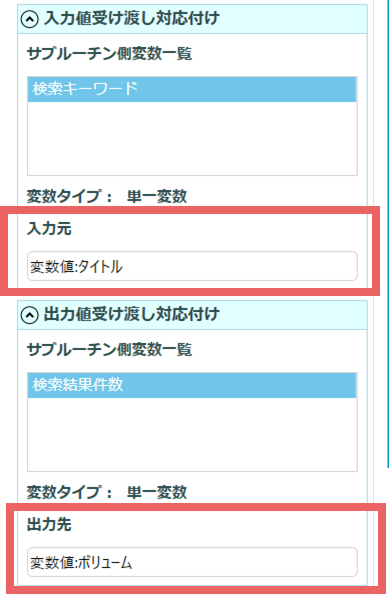Image resolution: width=389 pixels, height=600 pixels.
Task: Collapse the 出力値受け渡し対応付け section via chevron icon
Action: point(29,315)
